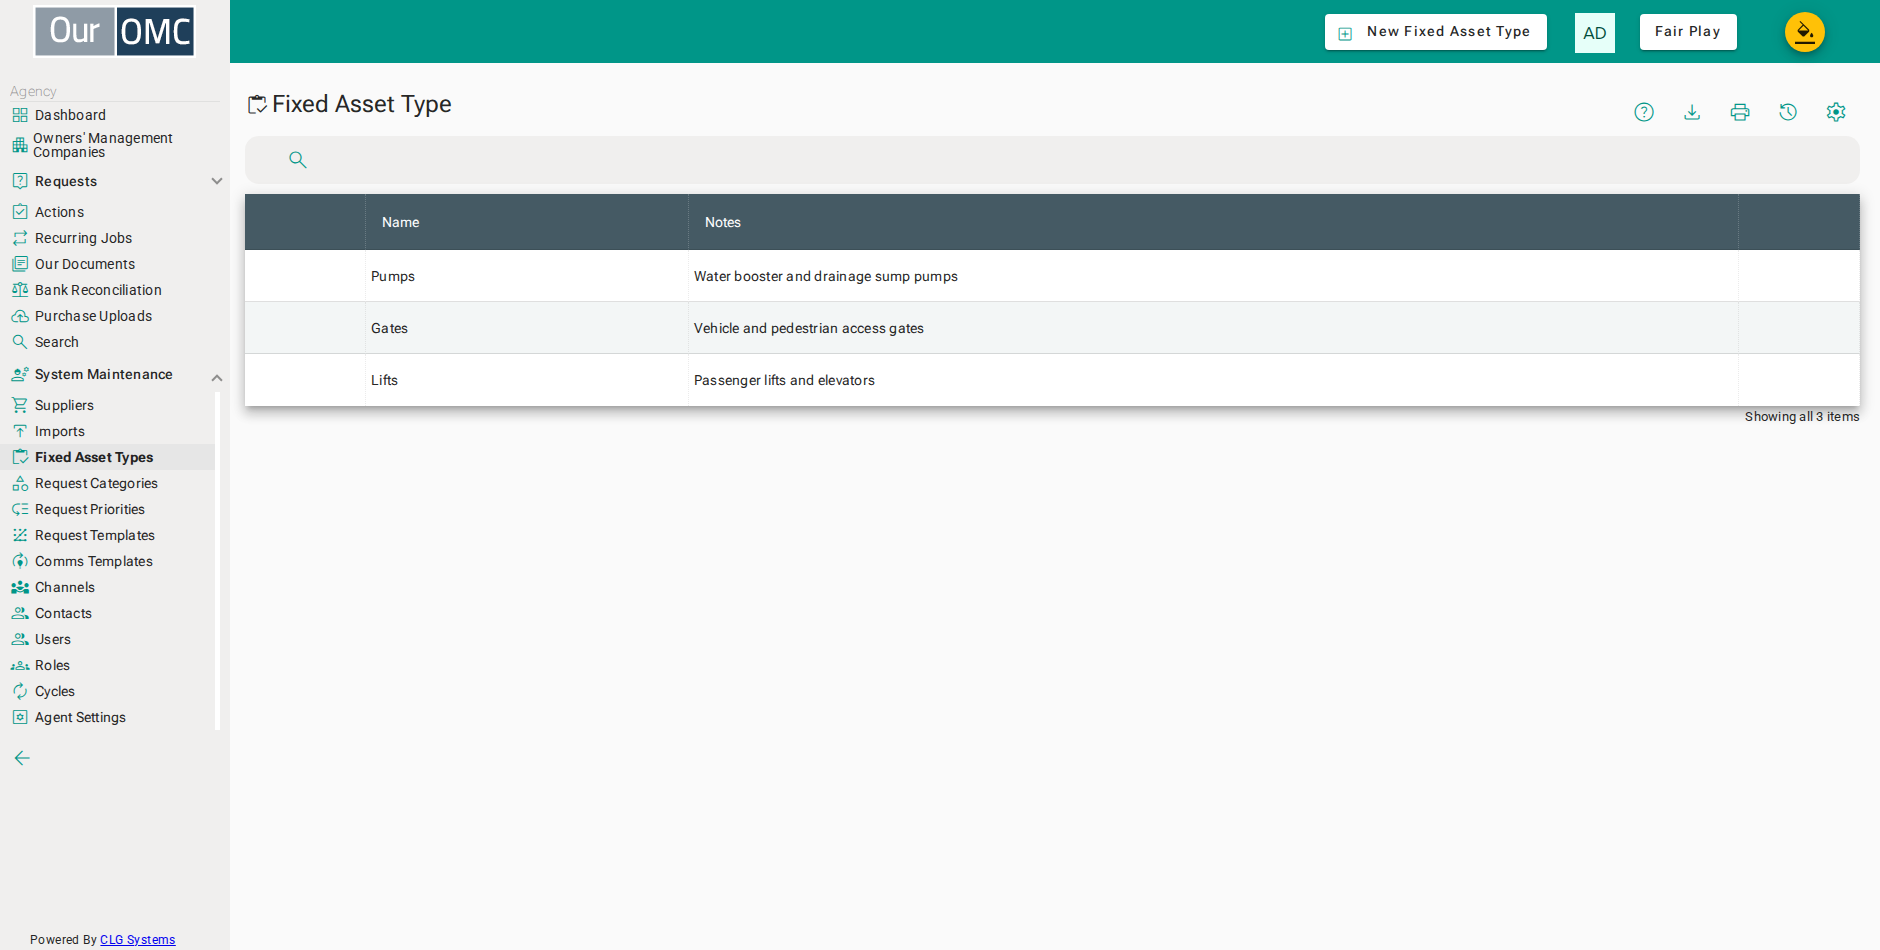Expand the Requests section chevron
The image size is (1880, 950).
[216, 181]
